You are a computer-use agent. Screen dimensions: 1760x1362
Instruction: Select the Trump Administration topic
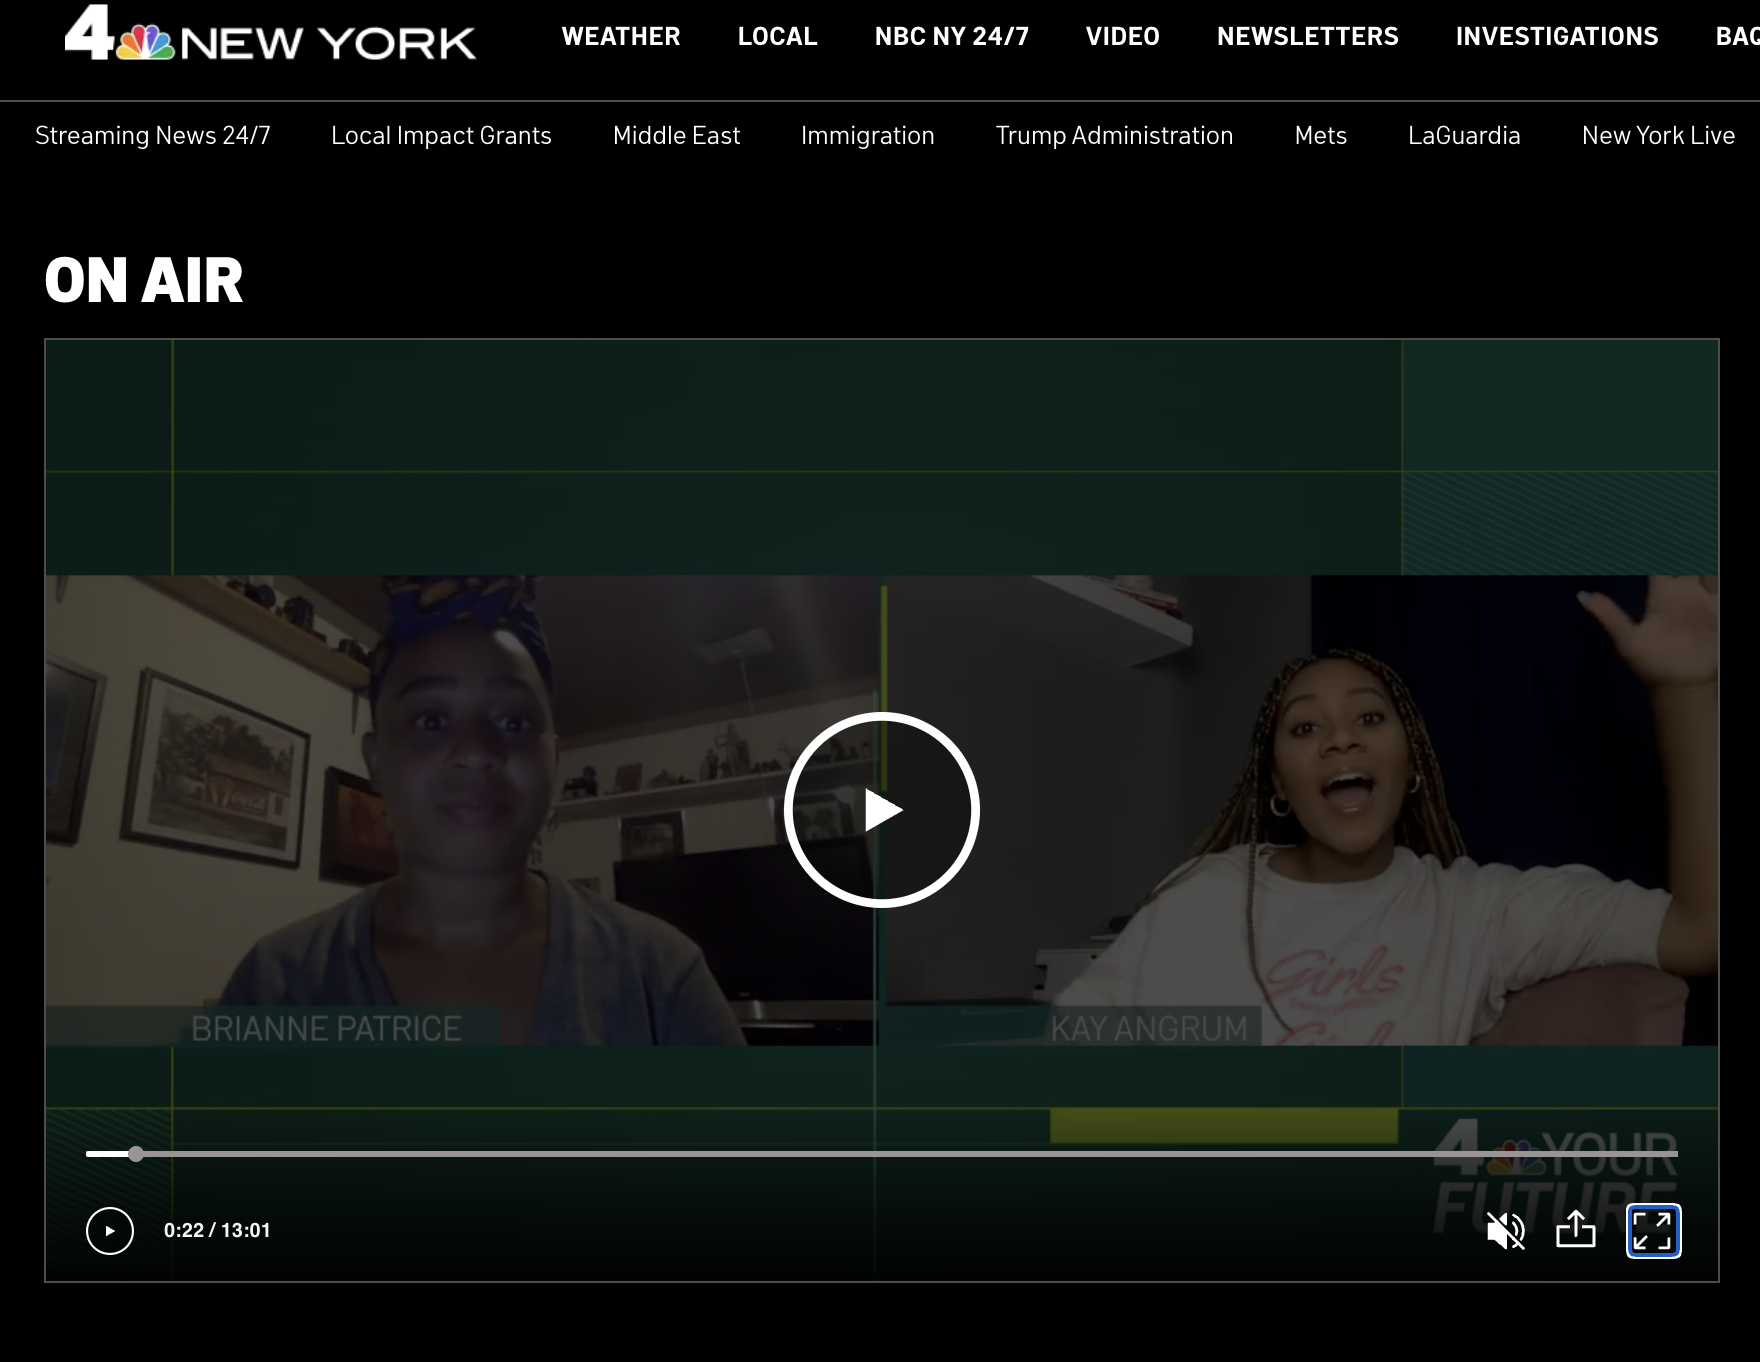(x=1114, y=135)
